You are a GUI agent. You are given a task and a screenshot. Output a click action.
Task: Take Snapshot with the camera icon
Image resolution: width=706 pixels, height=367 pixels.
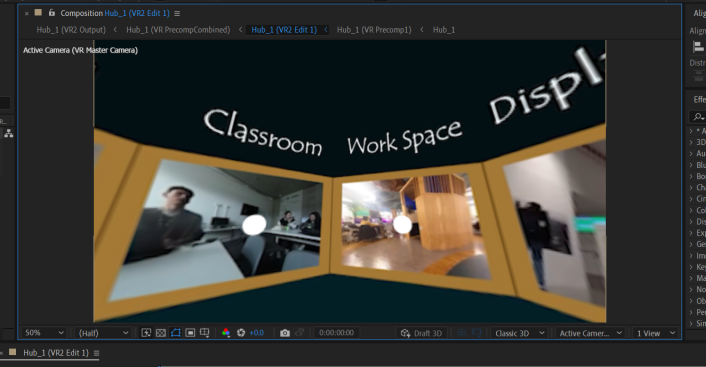coord(285,333)
